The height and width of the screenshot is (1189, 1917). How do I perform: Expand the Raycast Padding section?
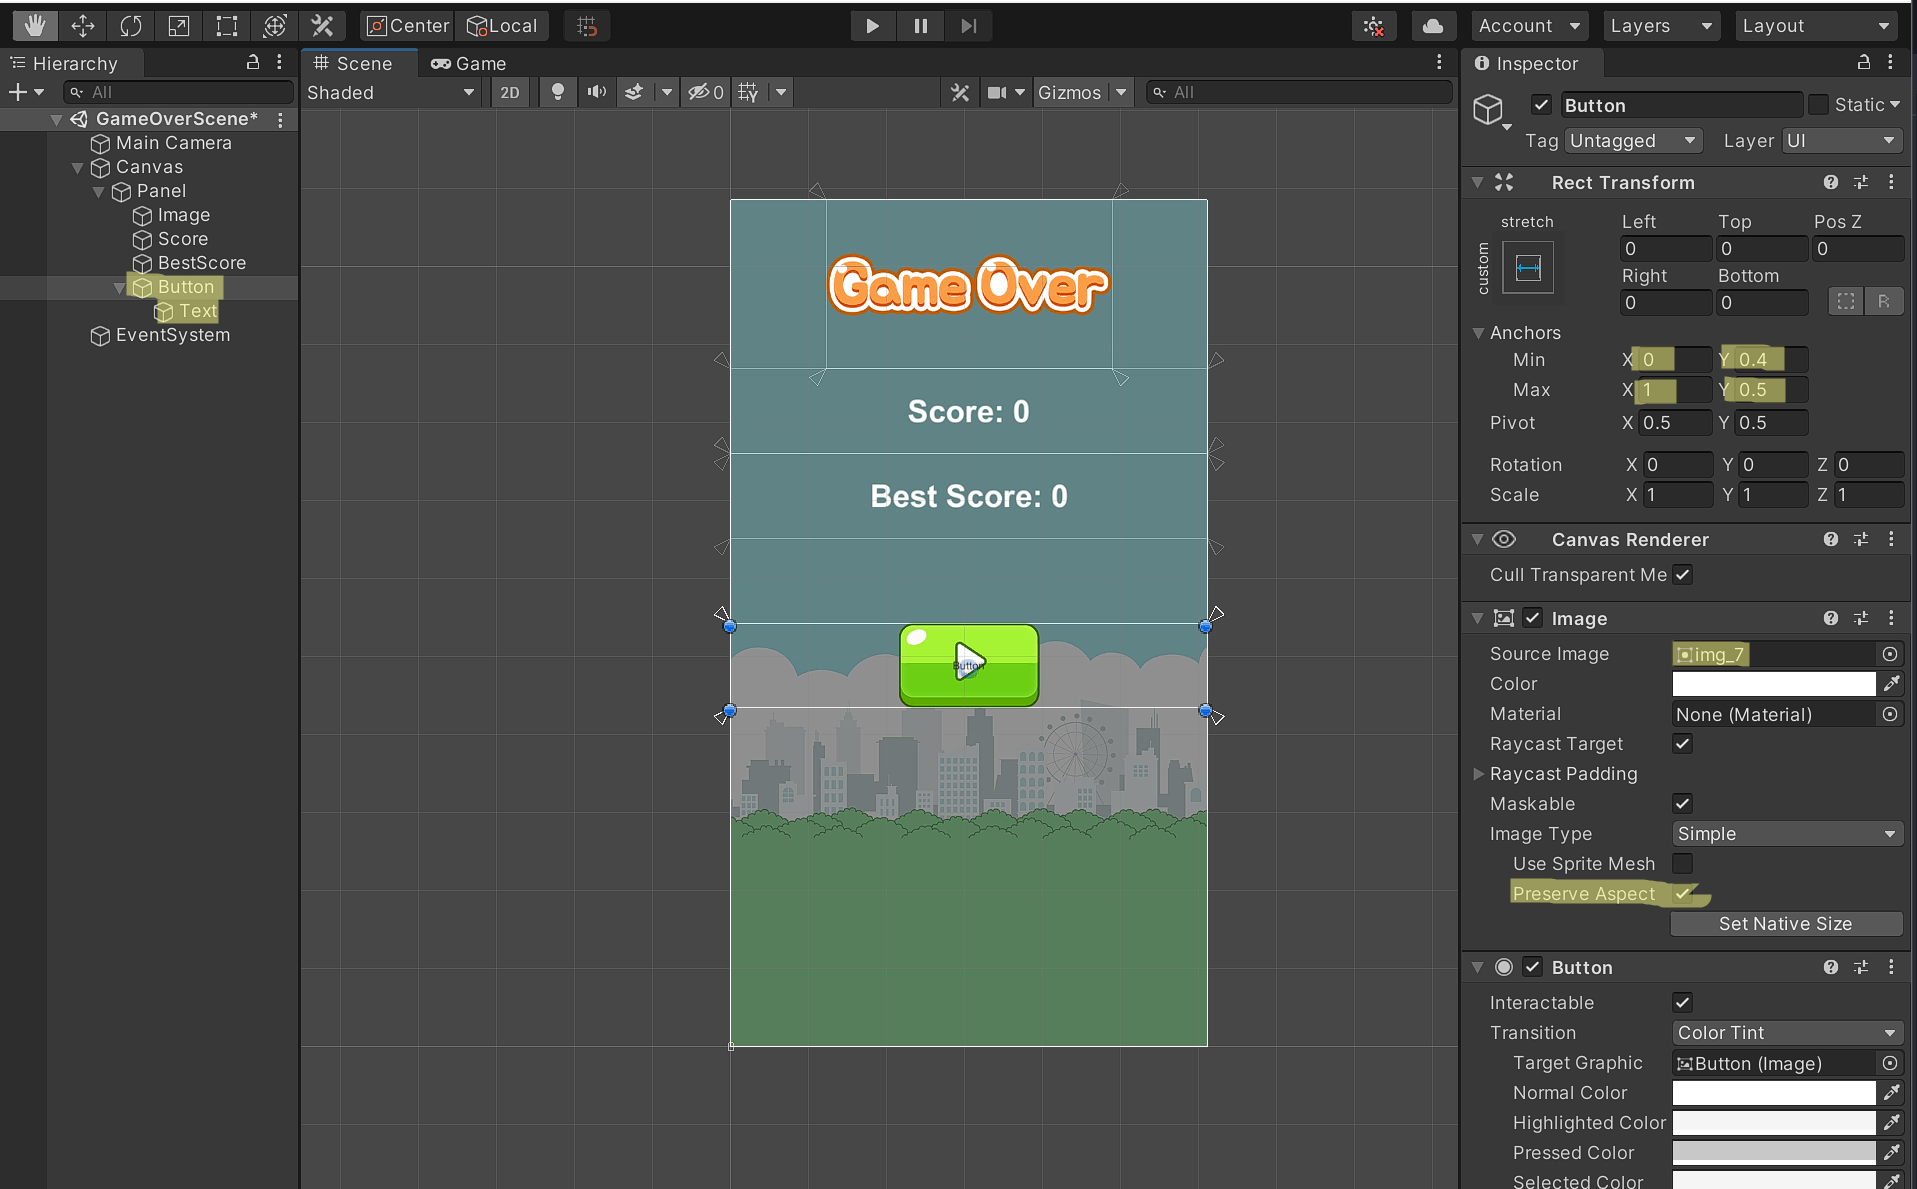click(1479, 773)
